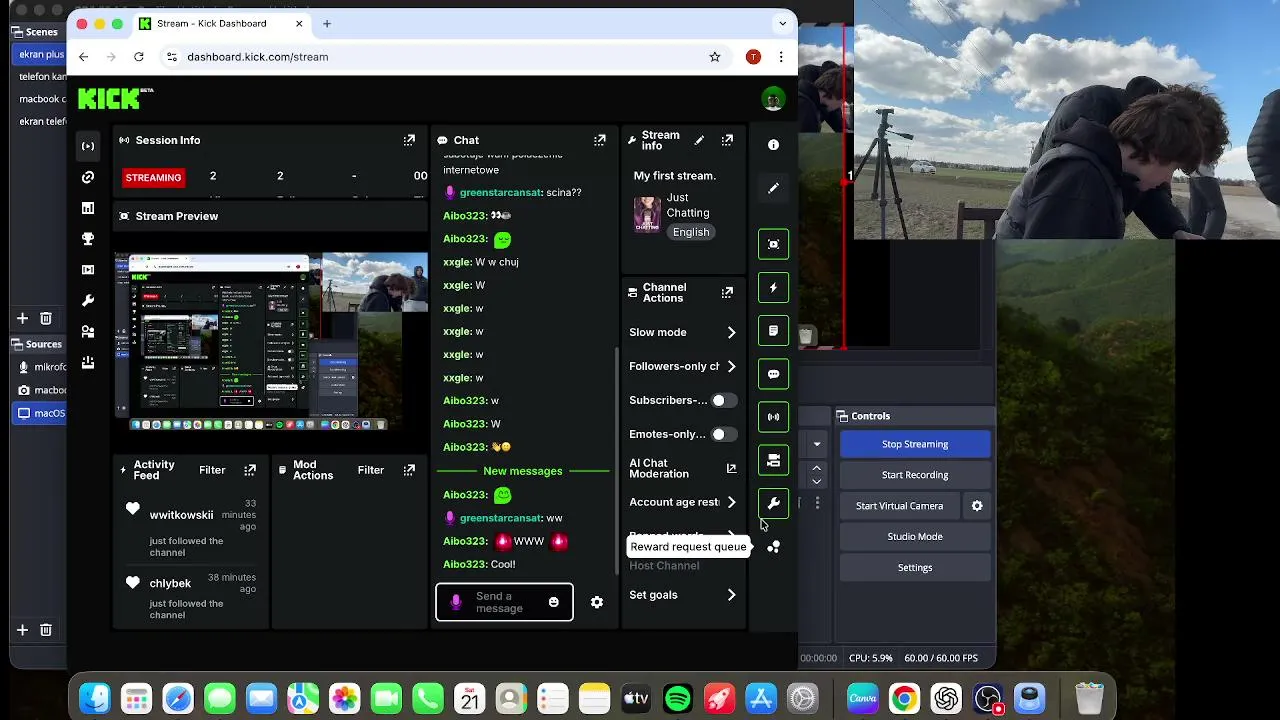Toggle Subscribers-only chat switch
The width and height of the screenshot is (1280, 720).
click(723, 400)
